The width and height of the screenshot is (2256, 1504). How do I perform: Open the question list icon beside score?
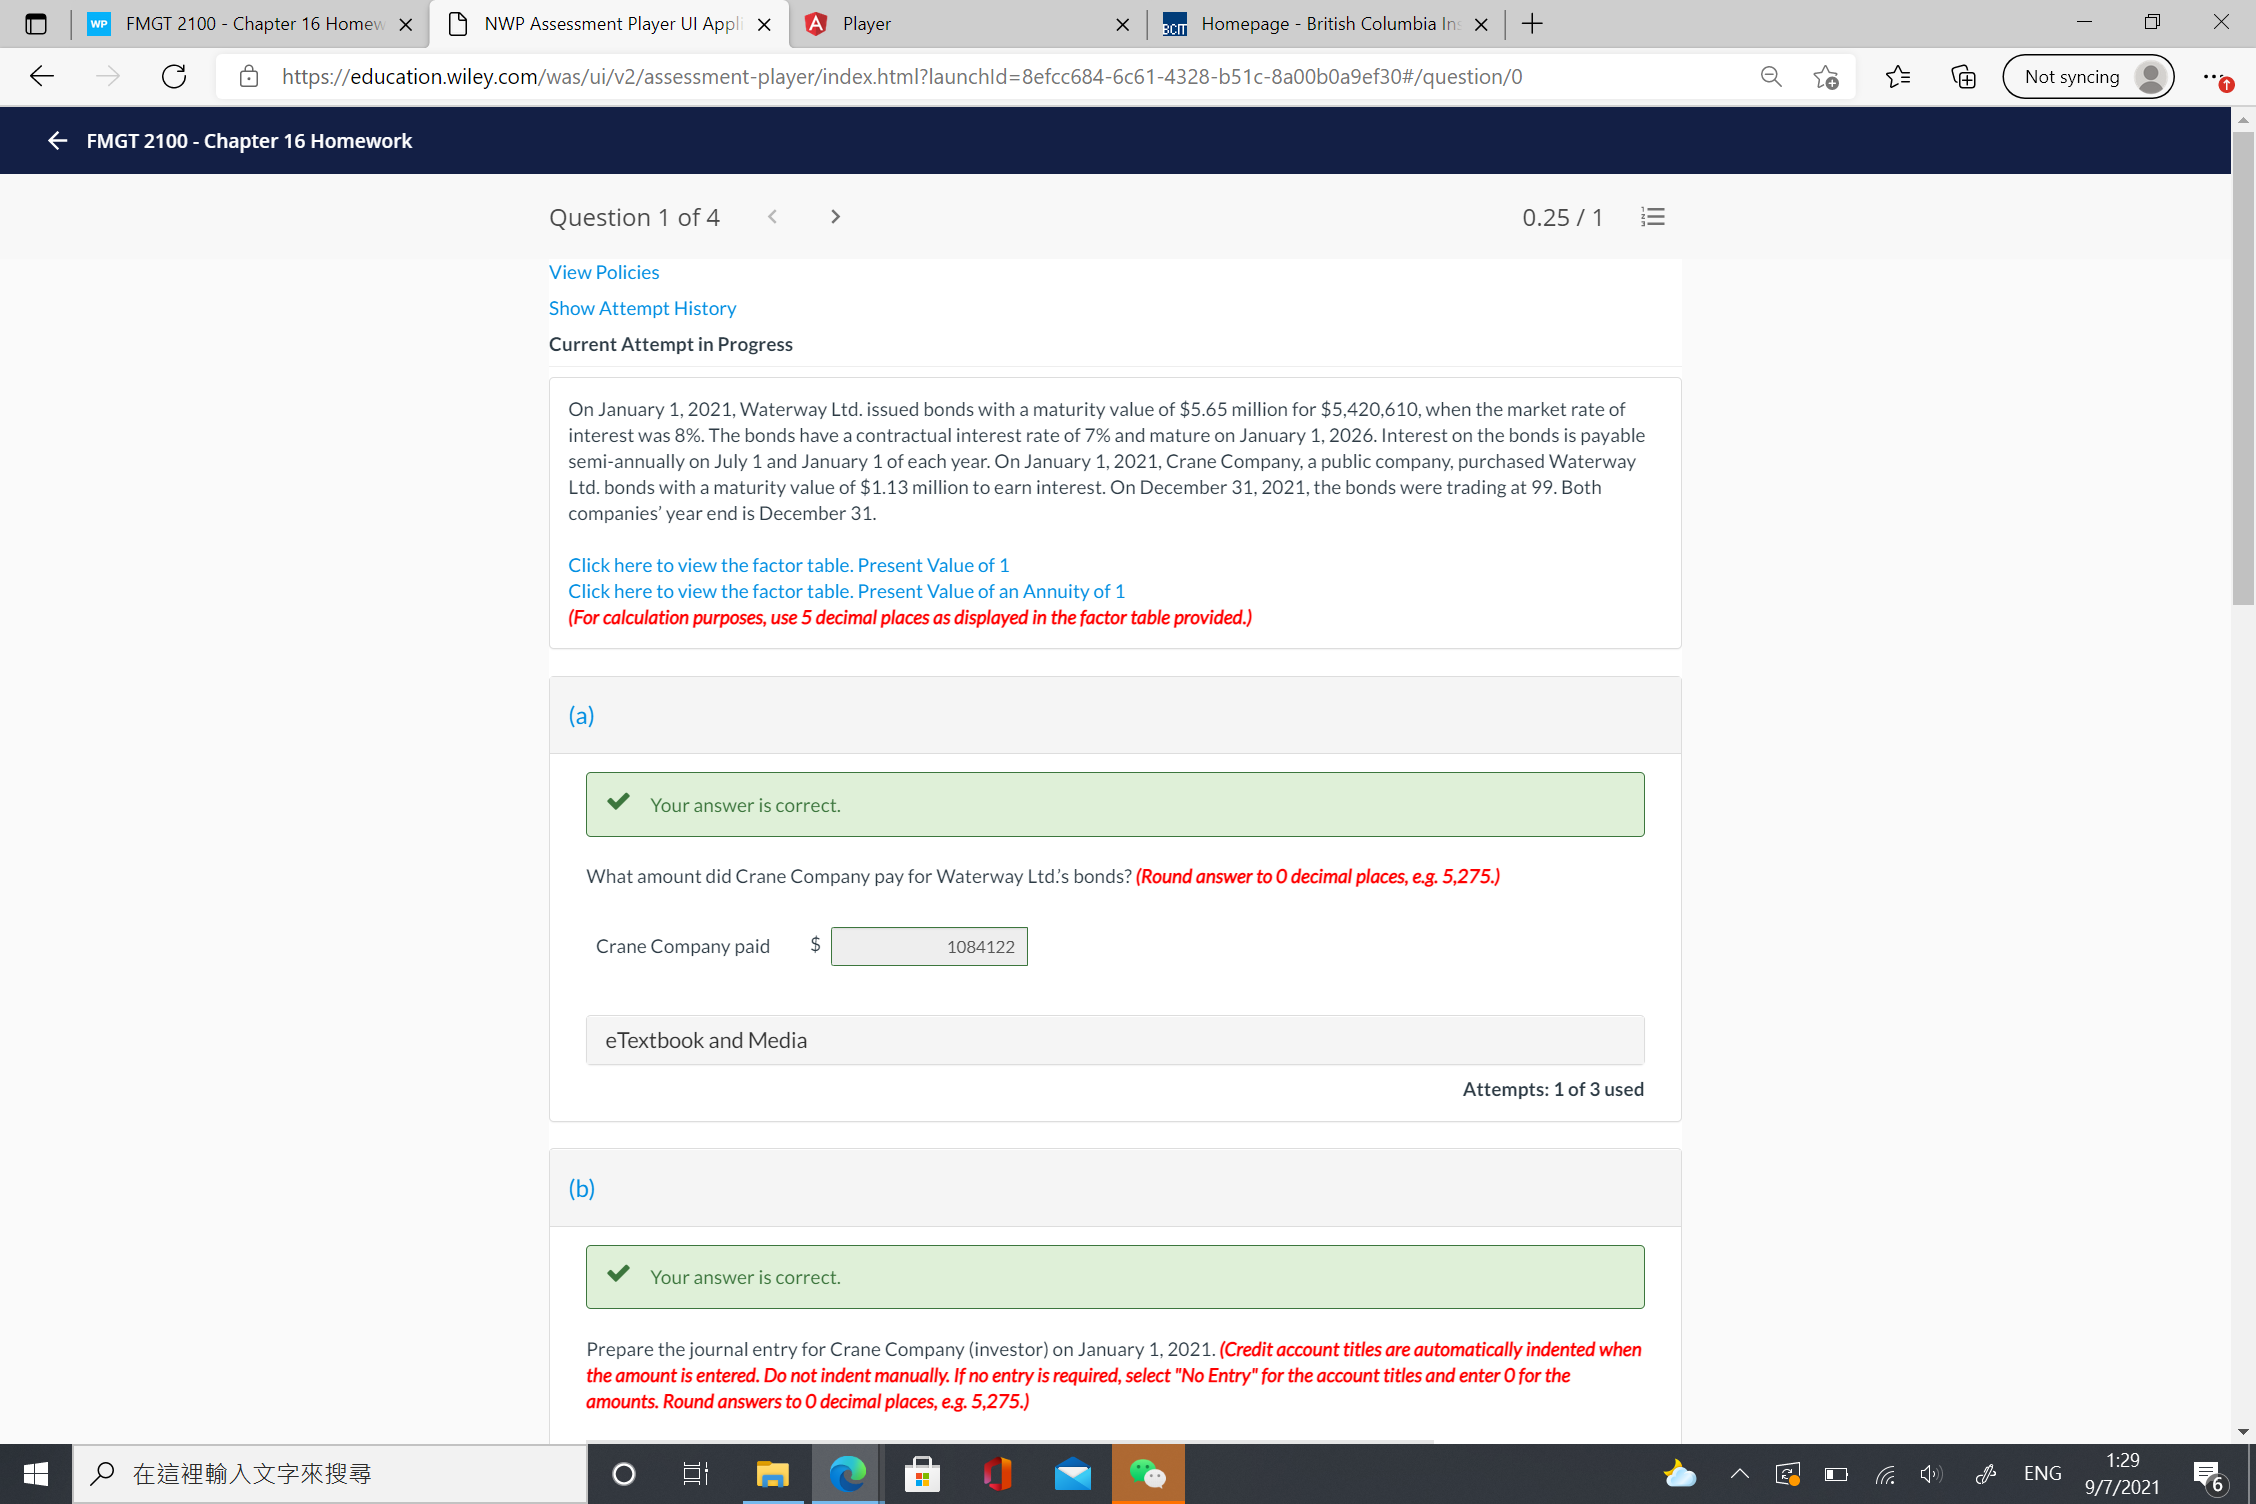(1652, 216)
